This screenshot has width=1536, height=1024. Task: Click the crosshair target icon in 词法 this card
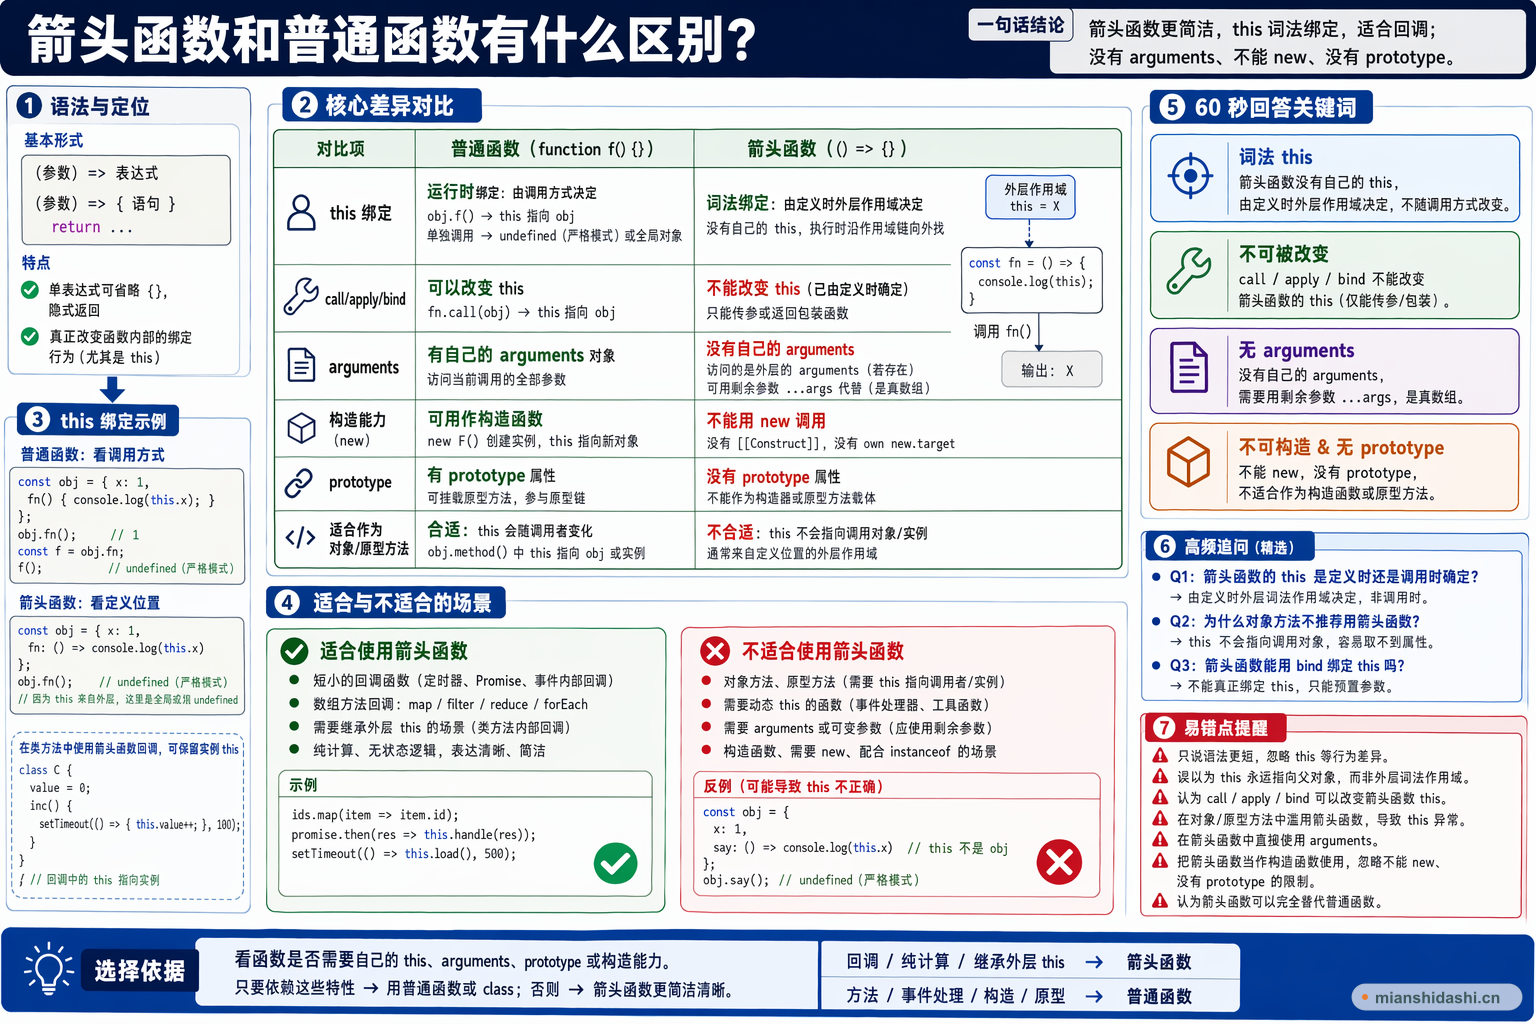[x=1190, y=177]
